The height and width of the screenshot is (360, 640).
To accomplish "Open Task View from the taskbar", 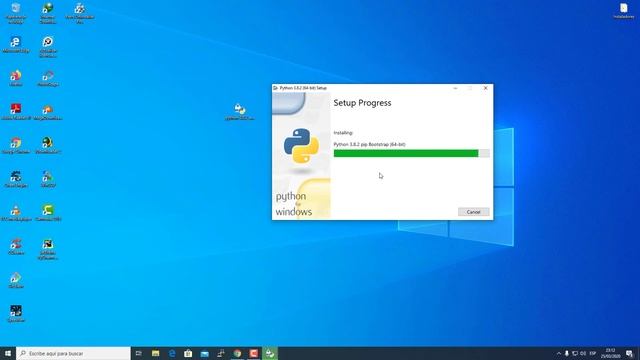I will (x=139, y=353).
